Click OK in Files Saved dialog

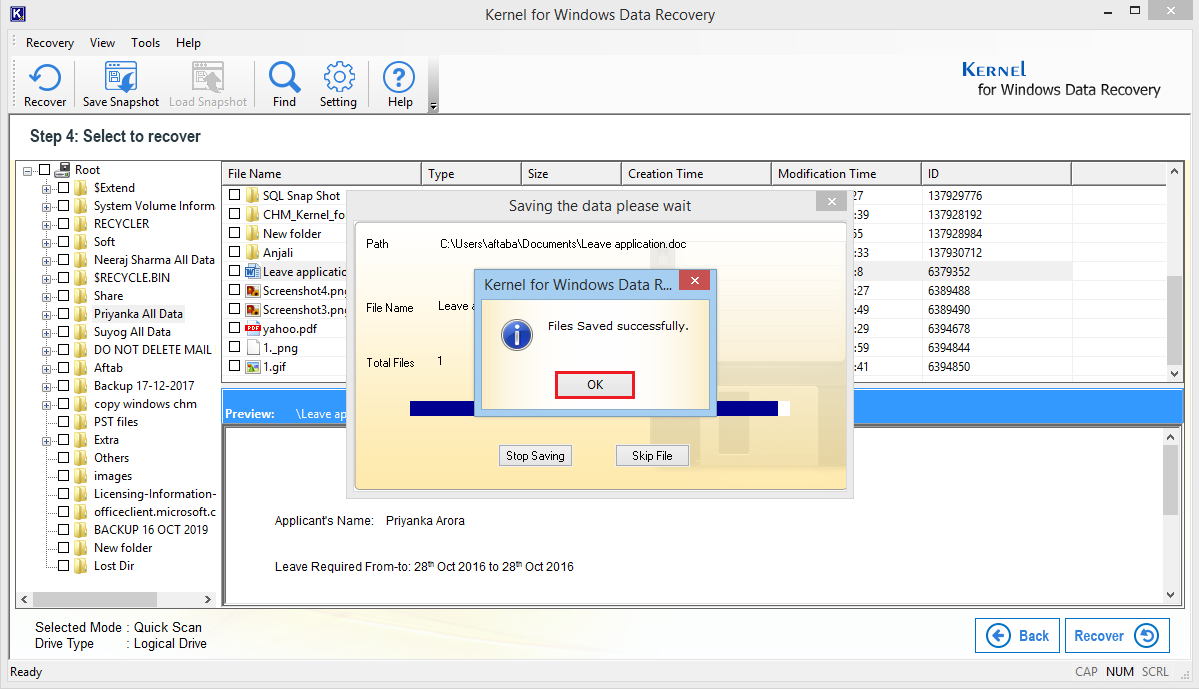click(x=595, y=385)
